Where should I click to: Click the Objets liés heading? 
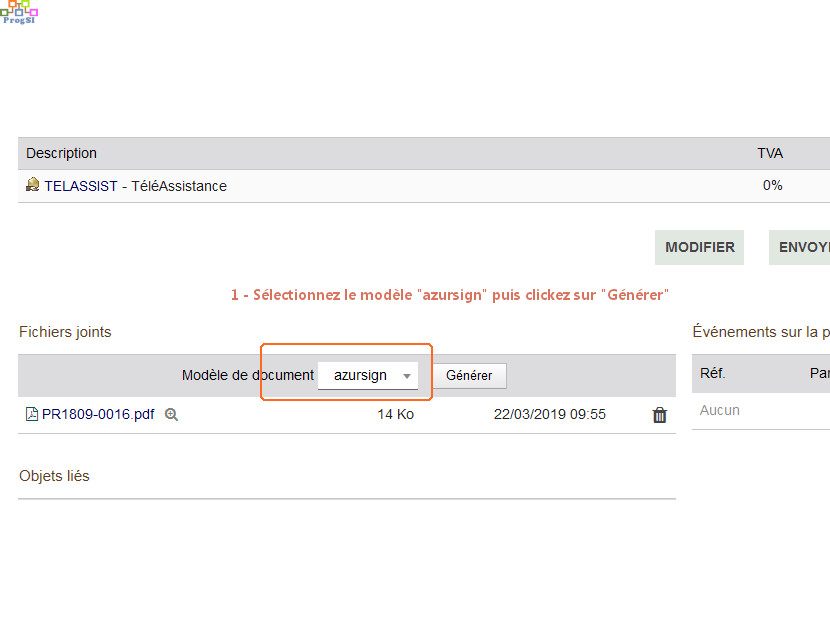pos(54,476)
